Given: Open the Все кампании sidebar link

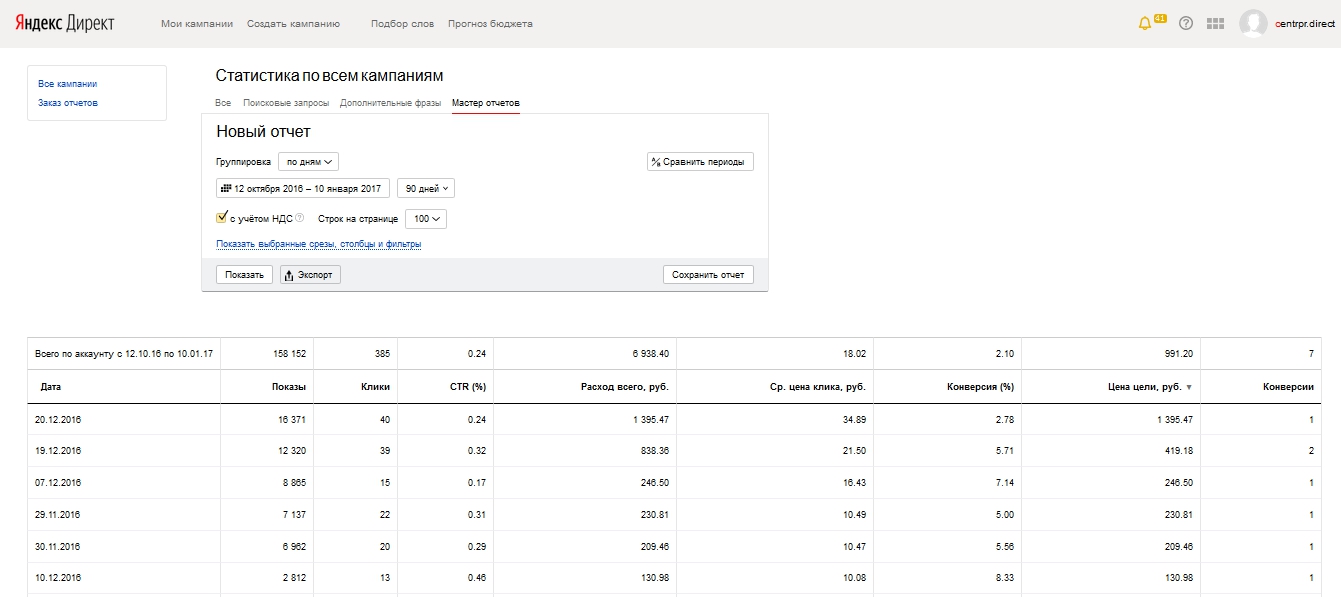Looking at the screenshot, I should [67, 84].
